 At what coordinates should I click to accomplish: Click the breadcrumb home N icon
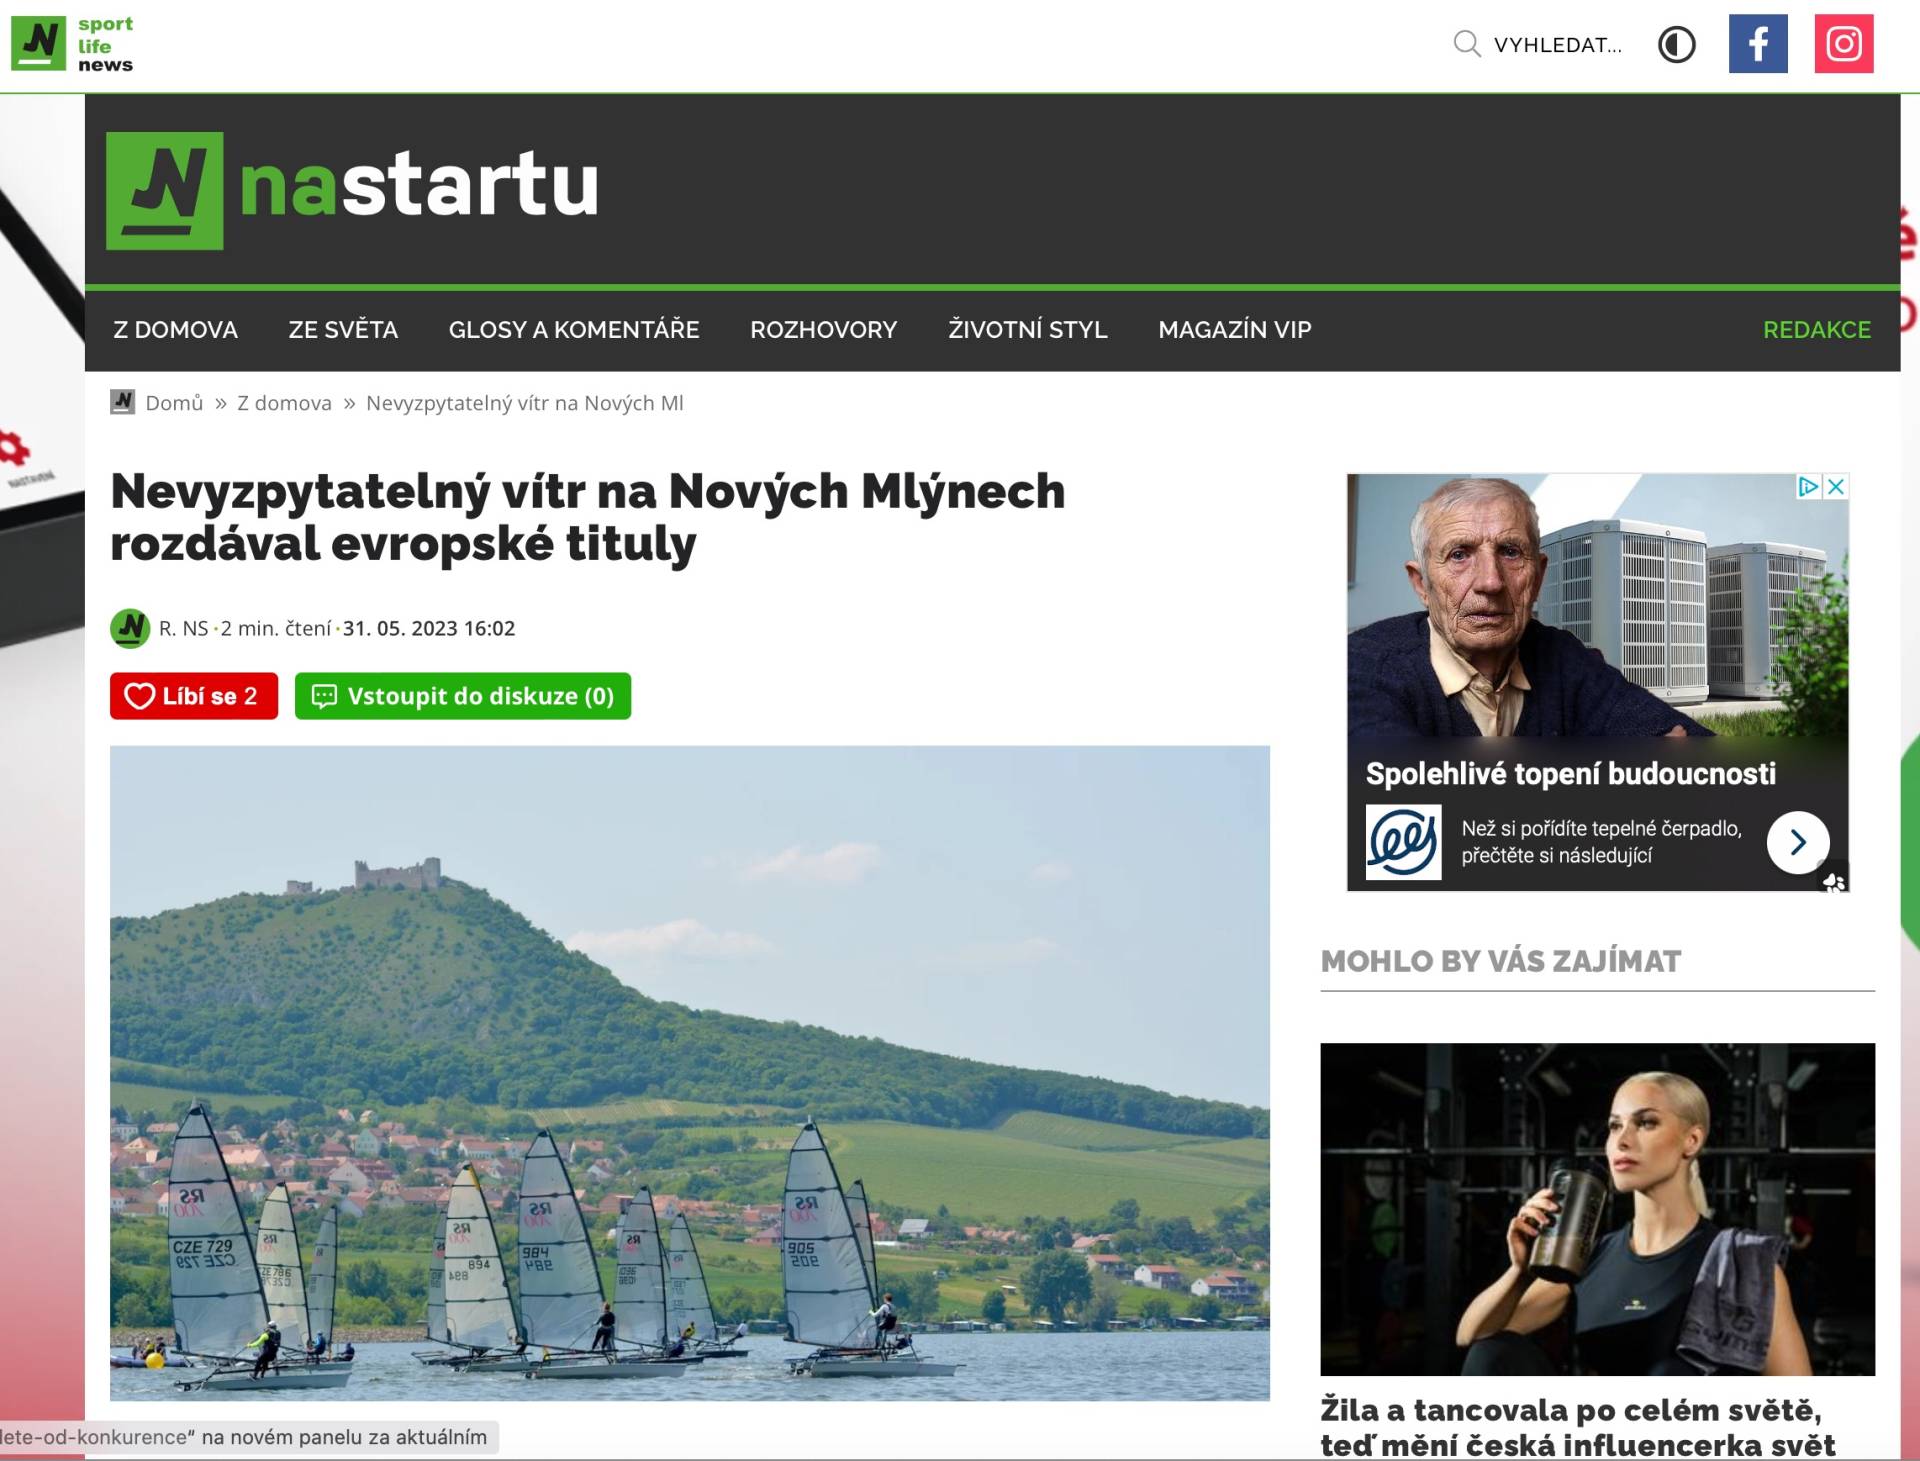pos(122,402)
